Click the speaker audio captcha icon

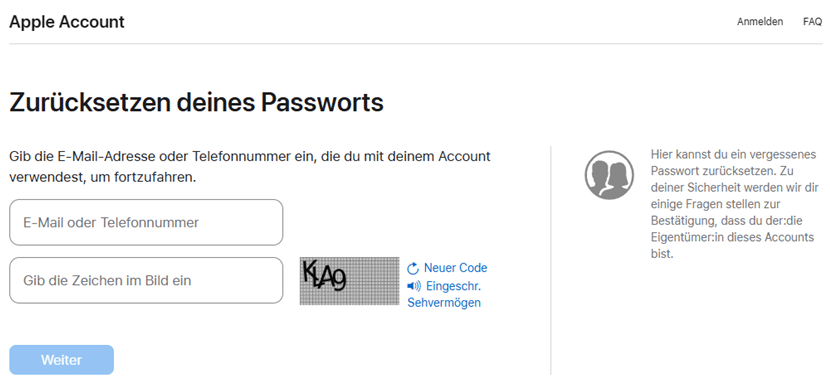click(x=414, y=286)
